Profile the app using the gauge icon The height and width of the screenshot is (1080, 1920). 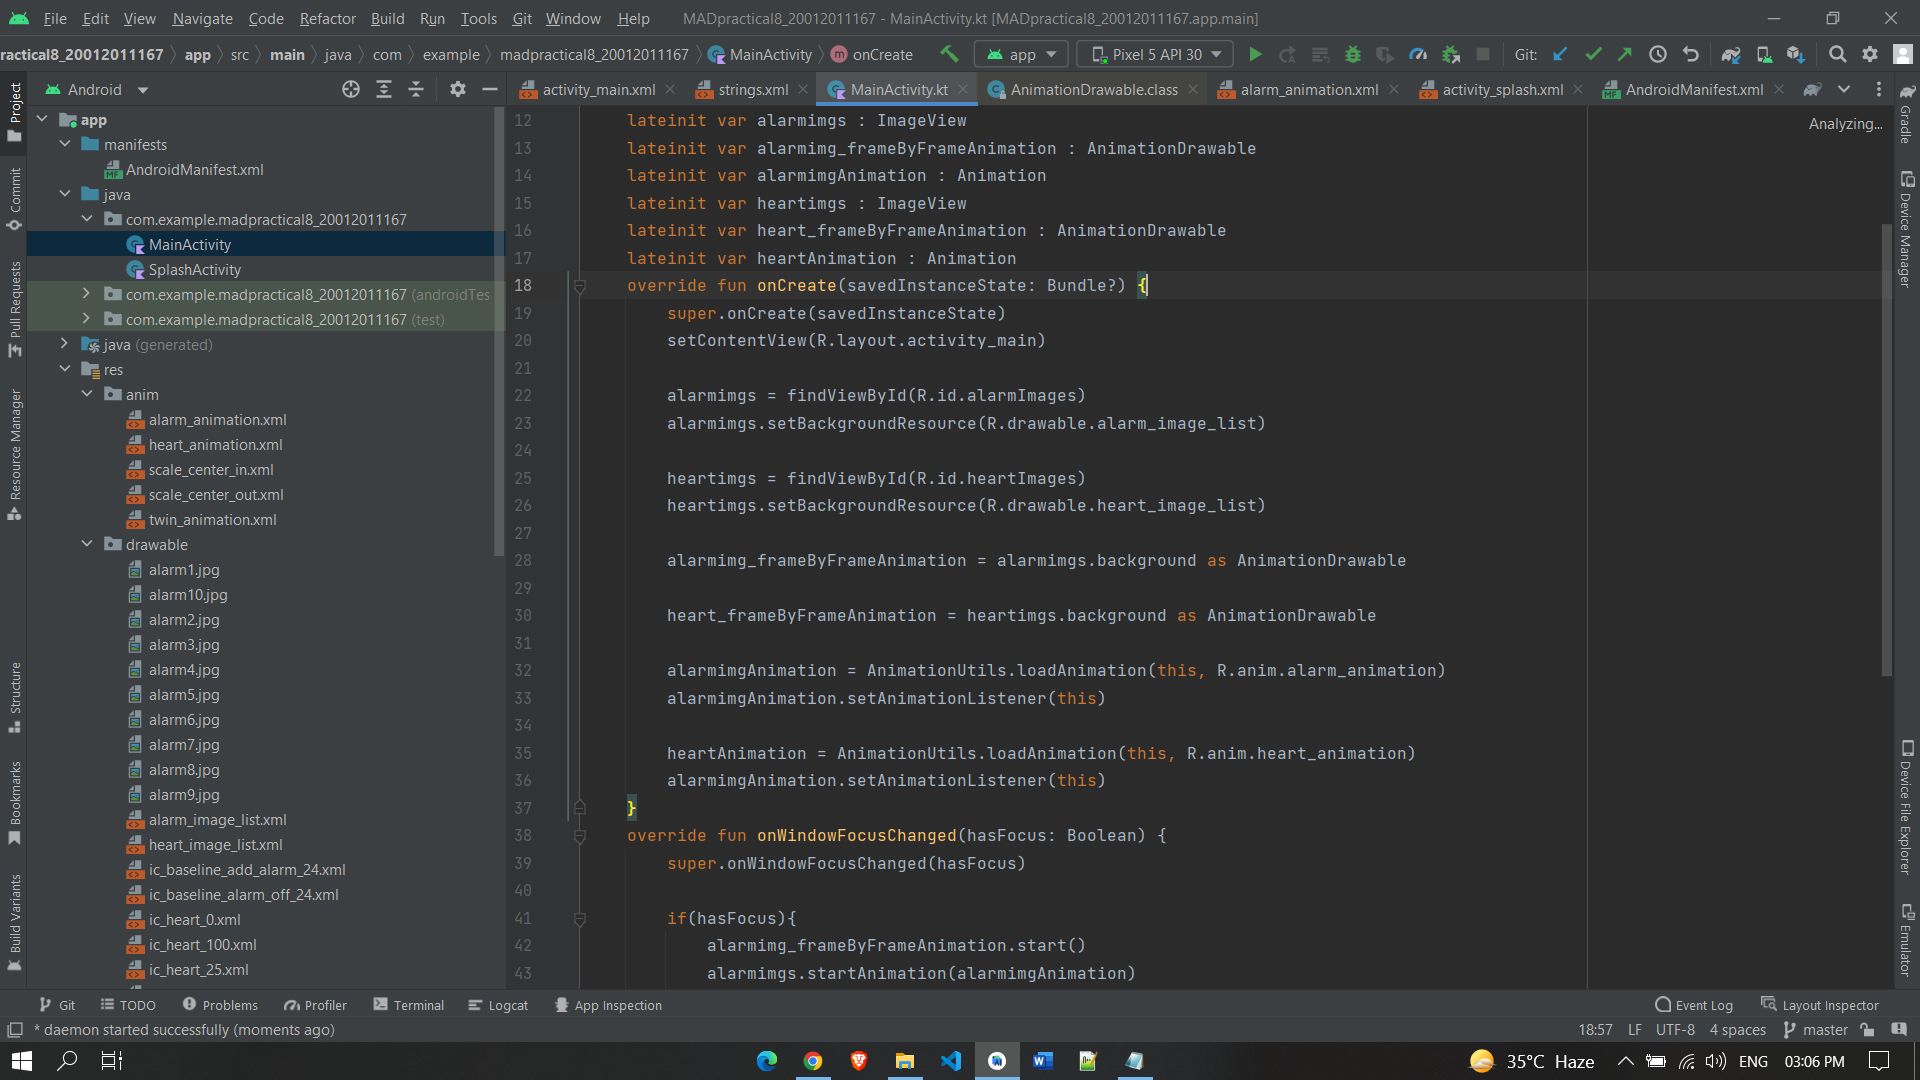(1418, 54)
